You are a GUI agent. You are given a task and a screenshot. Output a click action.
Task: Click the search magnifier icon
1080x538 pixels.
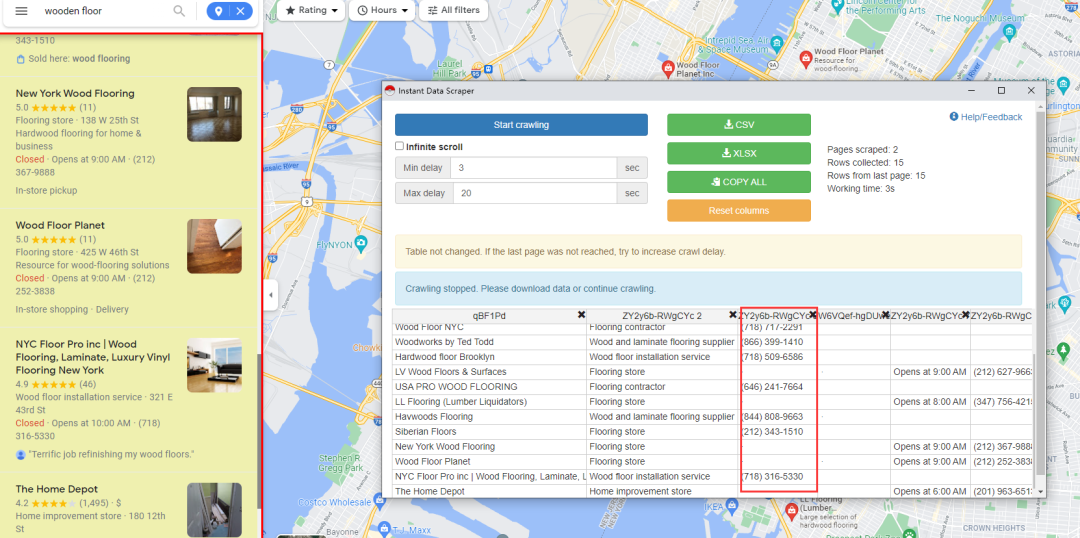(x=179, y=11)
